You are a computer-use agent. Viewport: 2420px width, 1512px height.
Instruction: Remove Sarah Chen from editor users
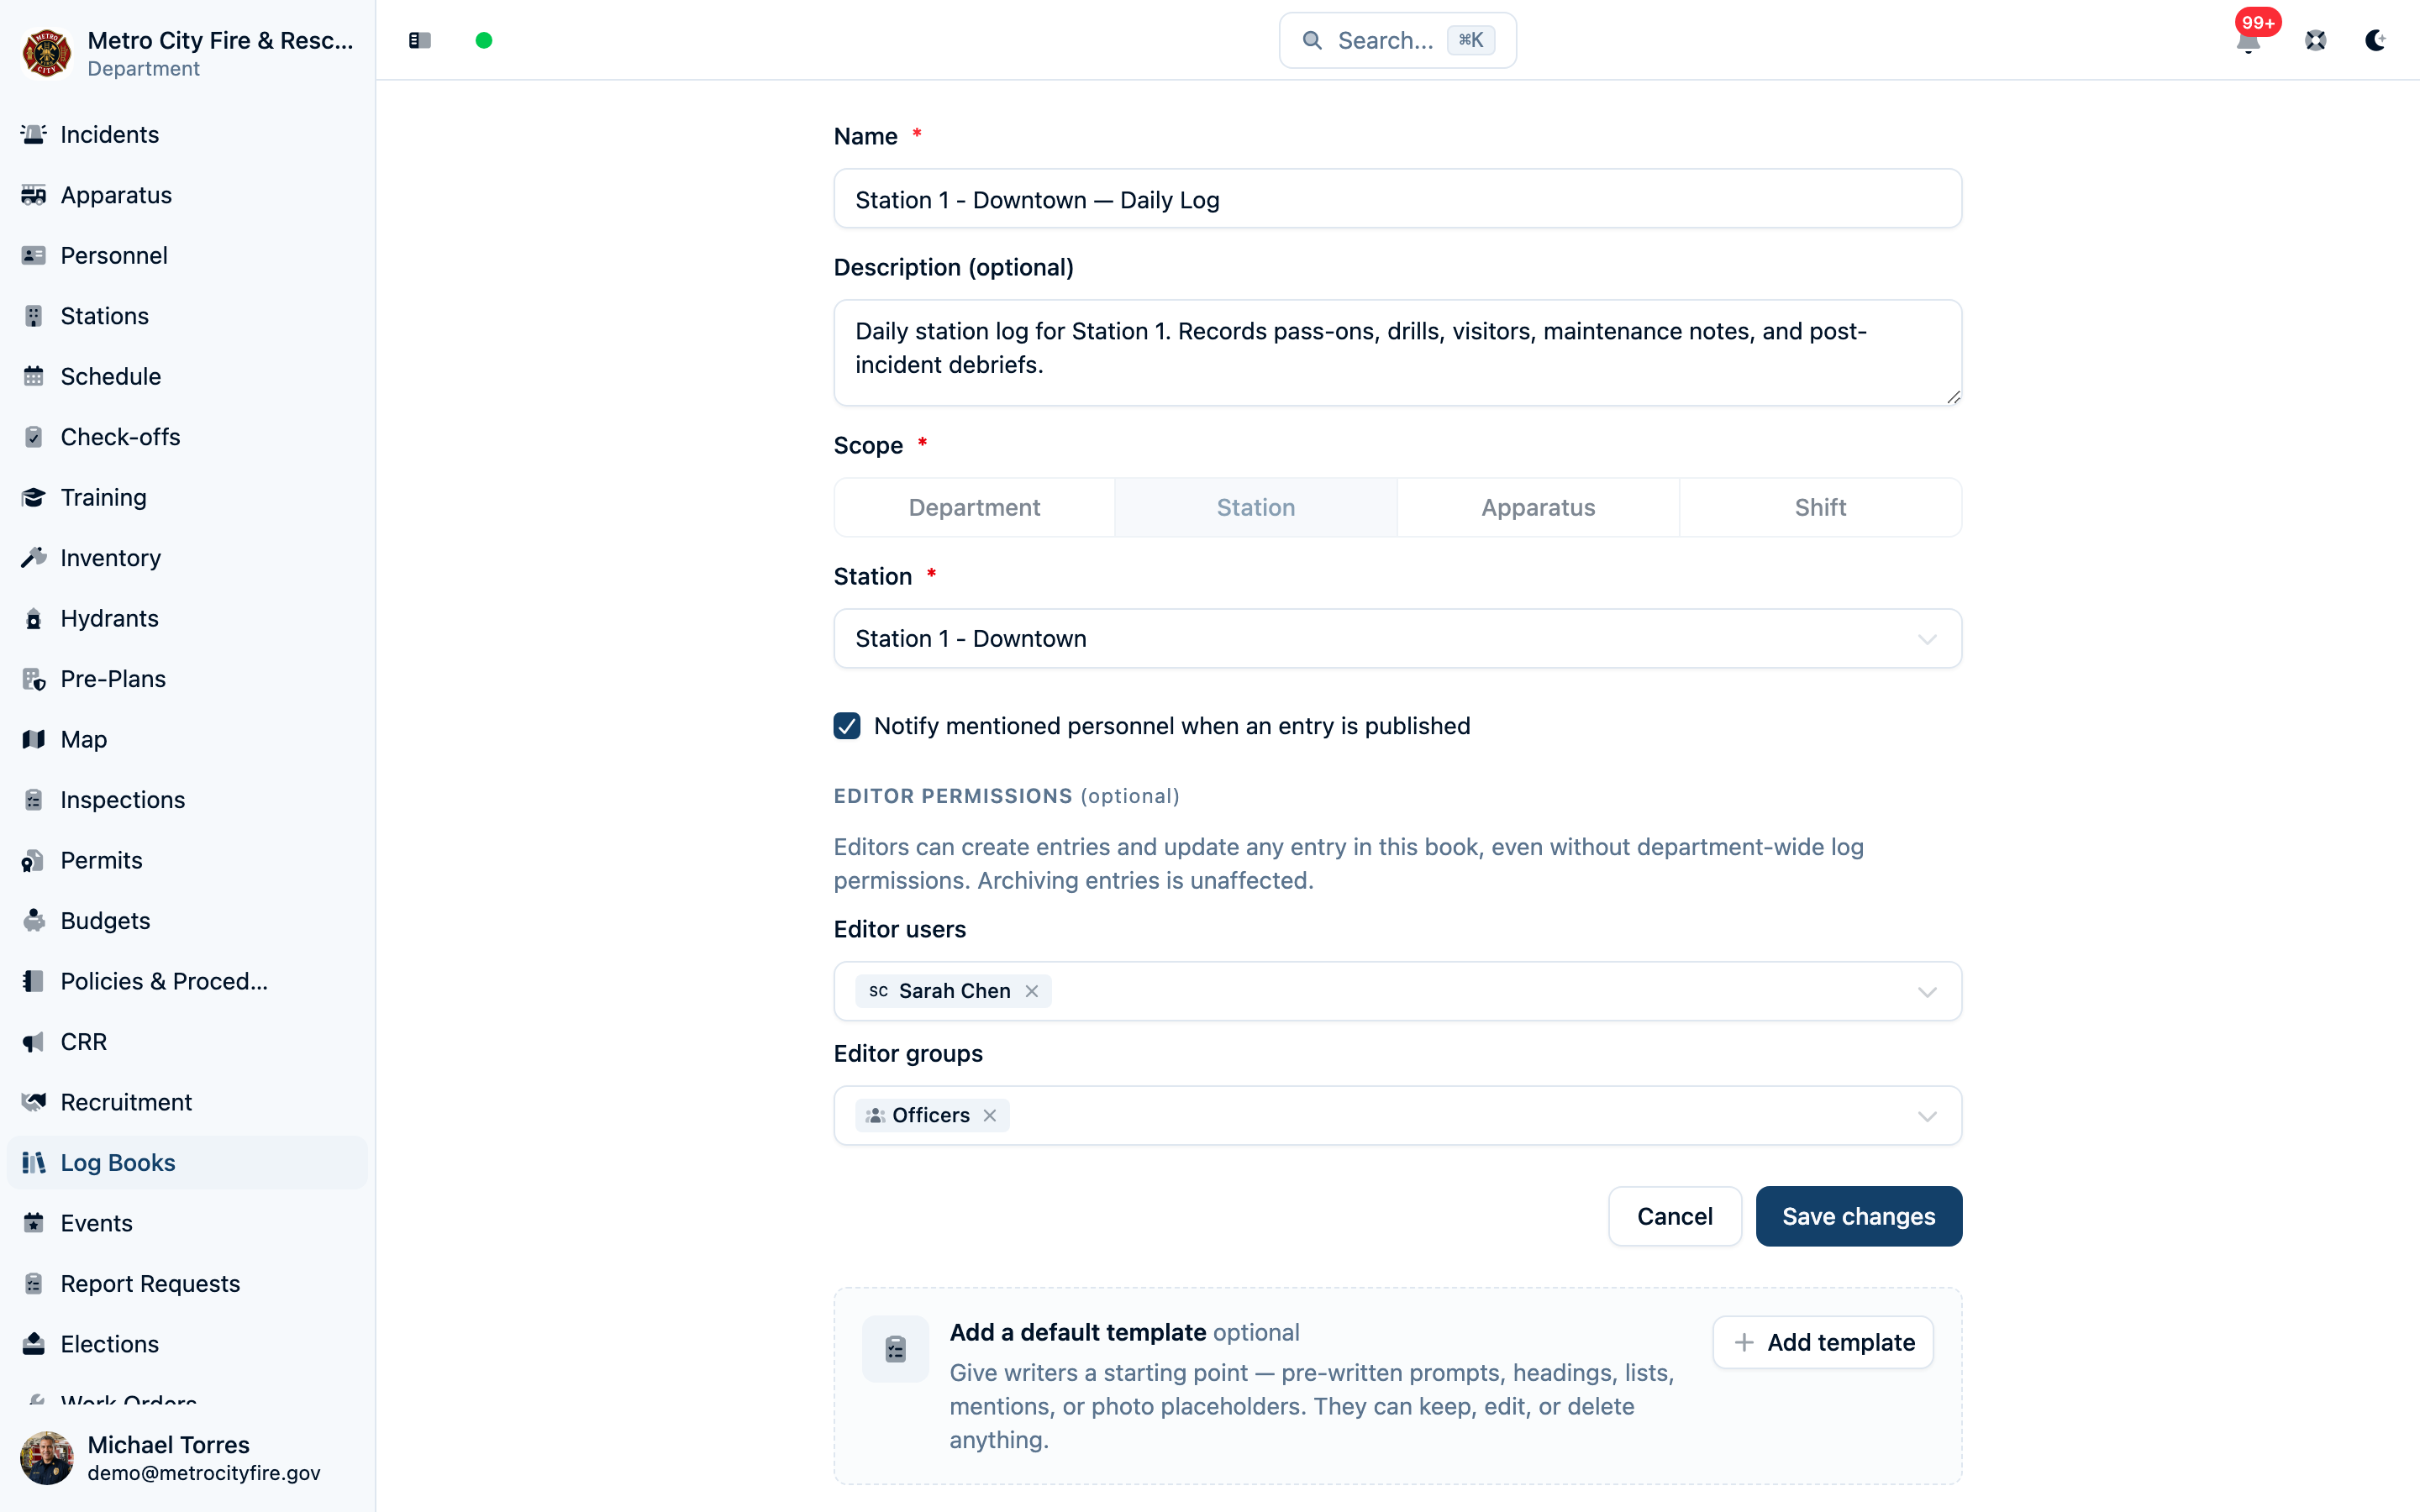(1032, 991)
